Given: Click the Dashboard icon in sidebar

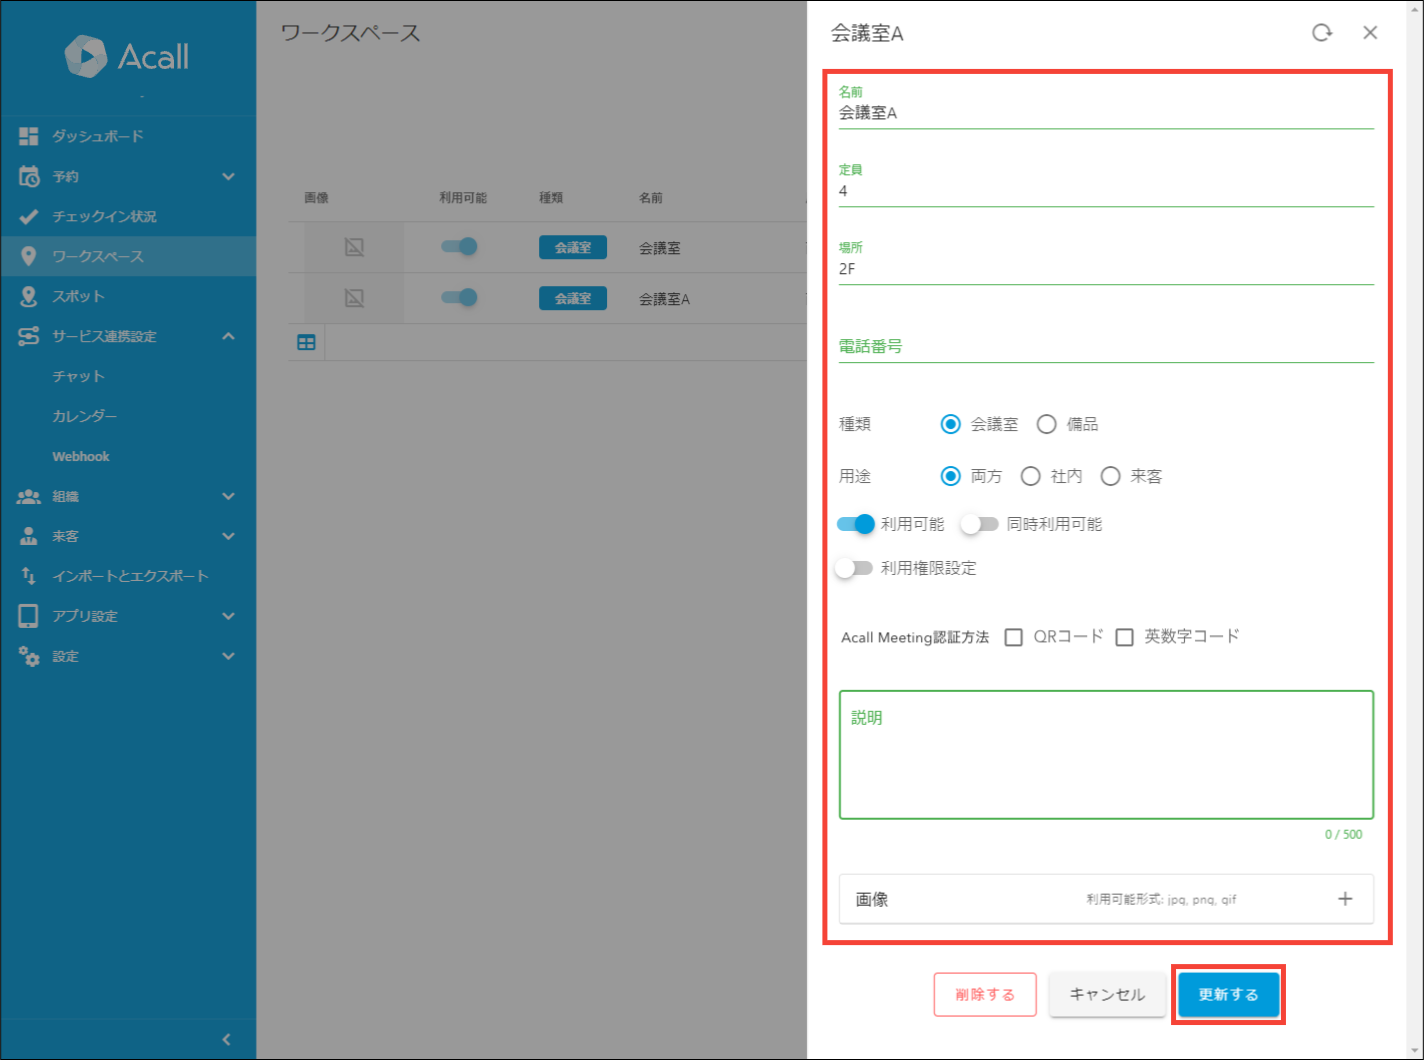Looking at the screenshot, I should [x=29, y=136].
